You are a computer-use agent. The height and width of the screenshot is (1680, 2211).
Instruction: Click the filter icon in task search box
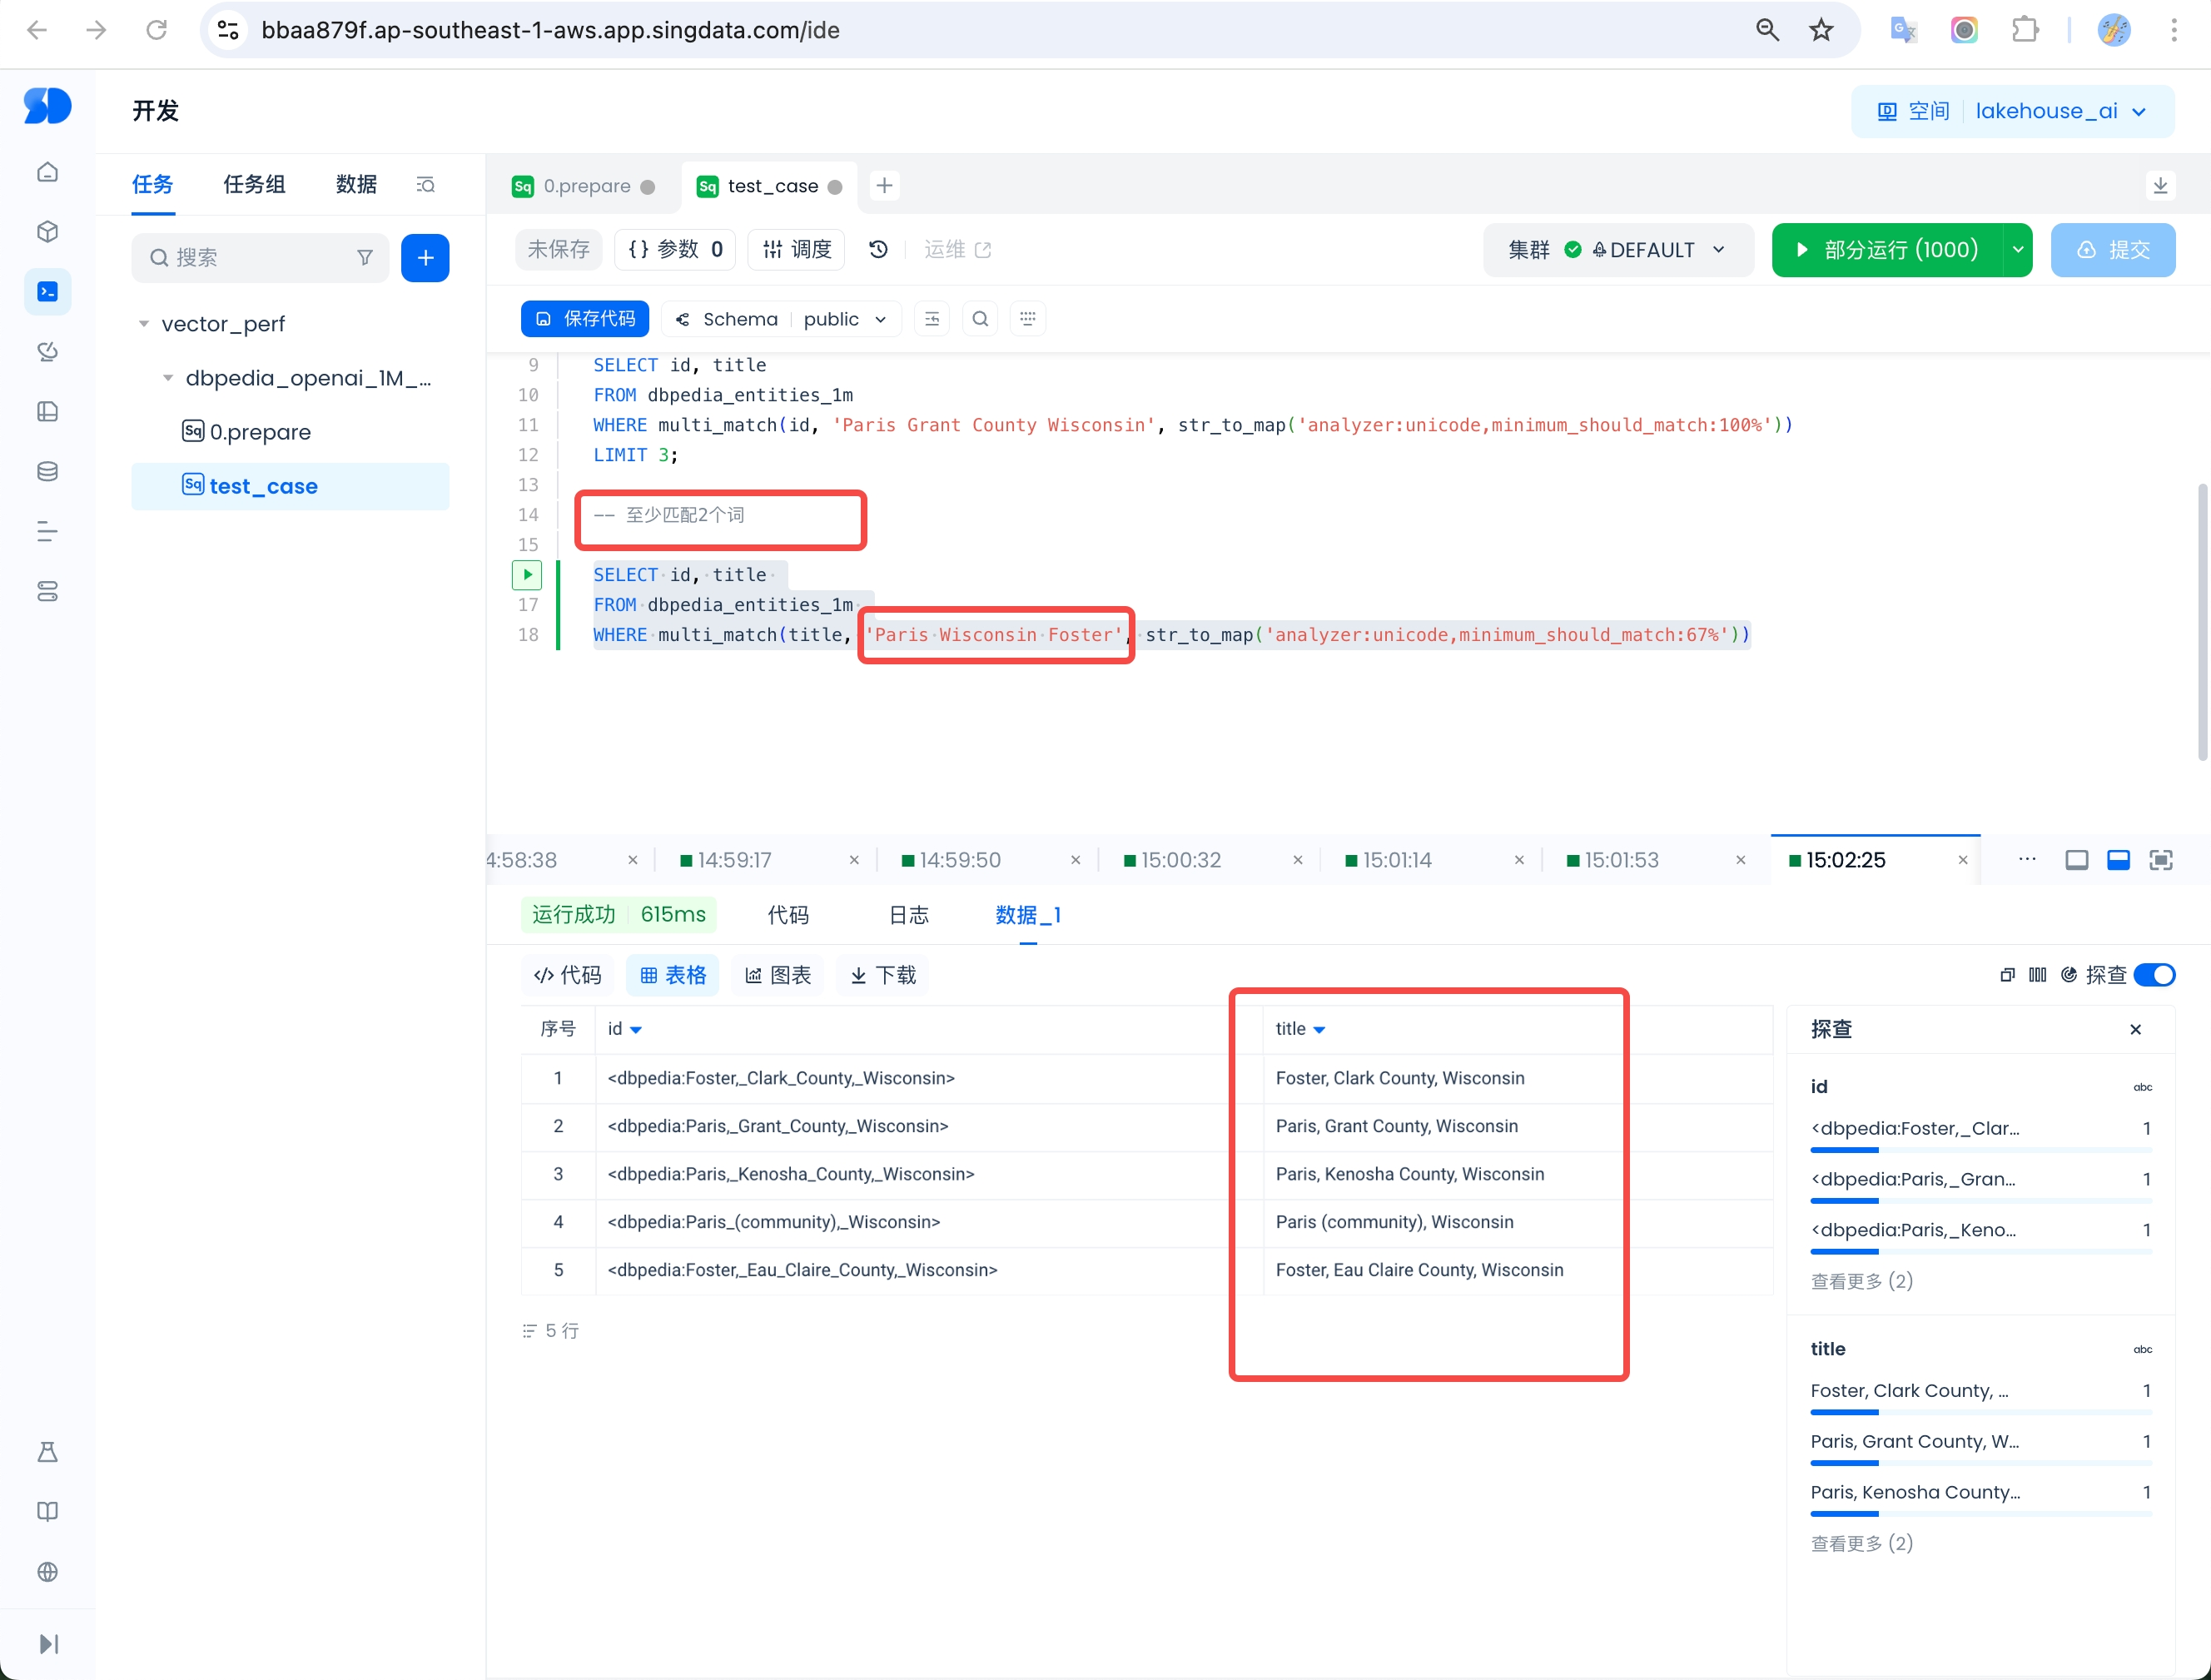click(x=365, y=258)
